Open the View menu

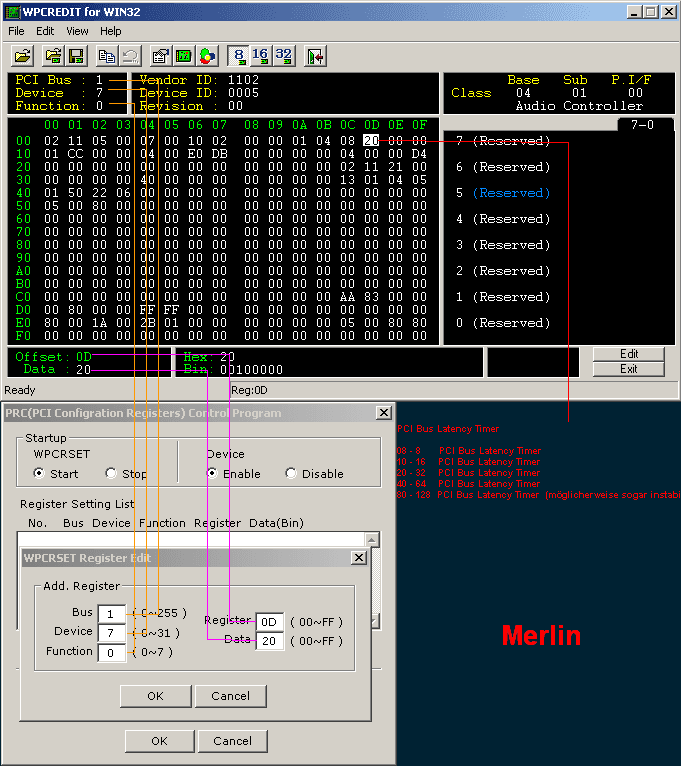[x=77, y=31]
